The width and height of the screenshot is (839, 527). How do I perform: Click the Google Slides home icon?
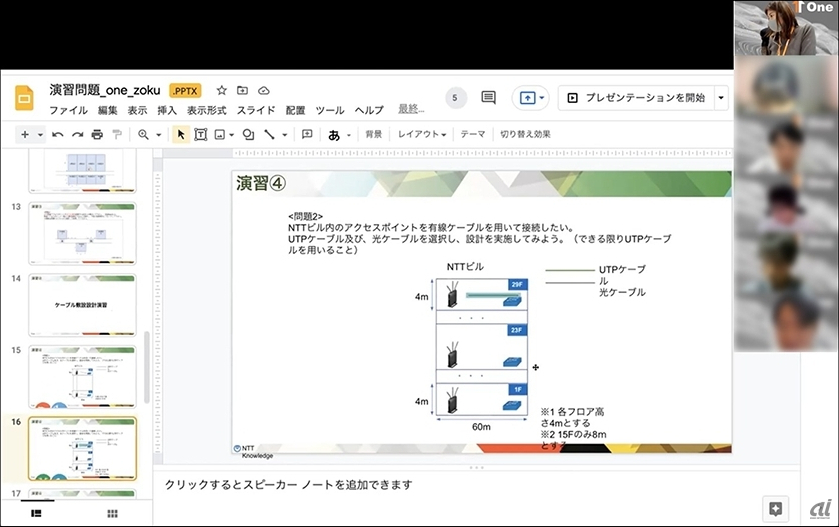pos(24,98)
